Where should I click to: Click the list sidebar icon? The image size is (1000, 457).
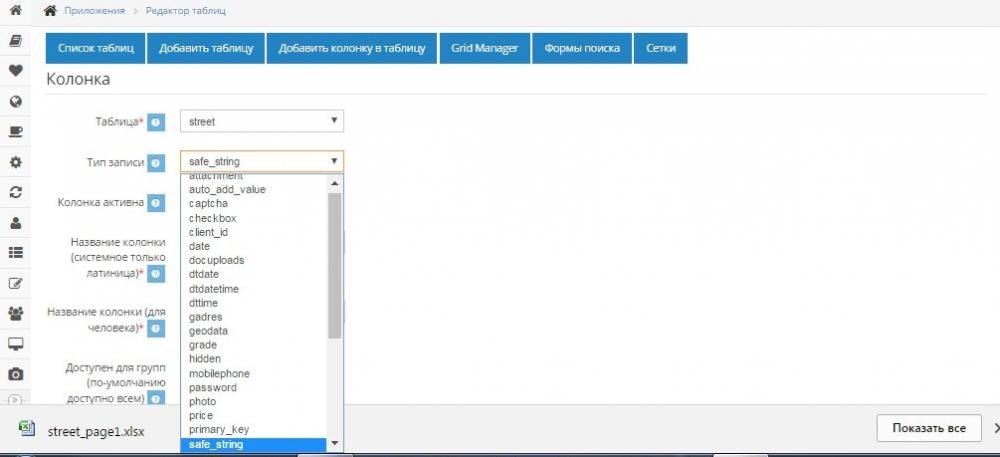point(15,253)
